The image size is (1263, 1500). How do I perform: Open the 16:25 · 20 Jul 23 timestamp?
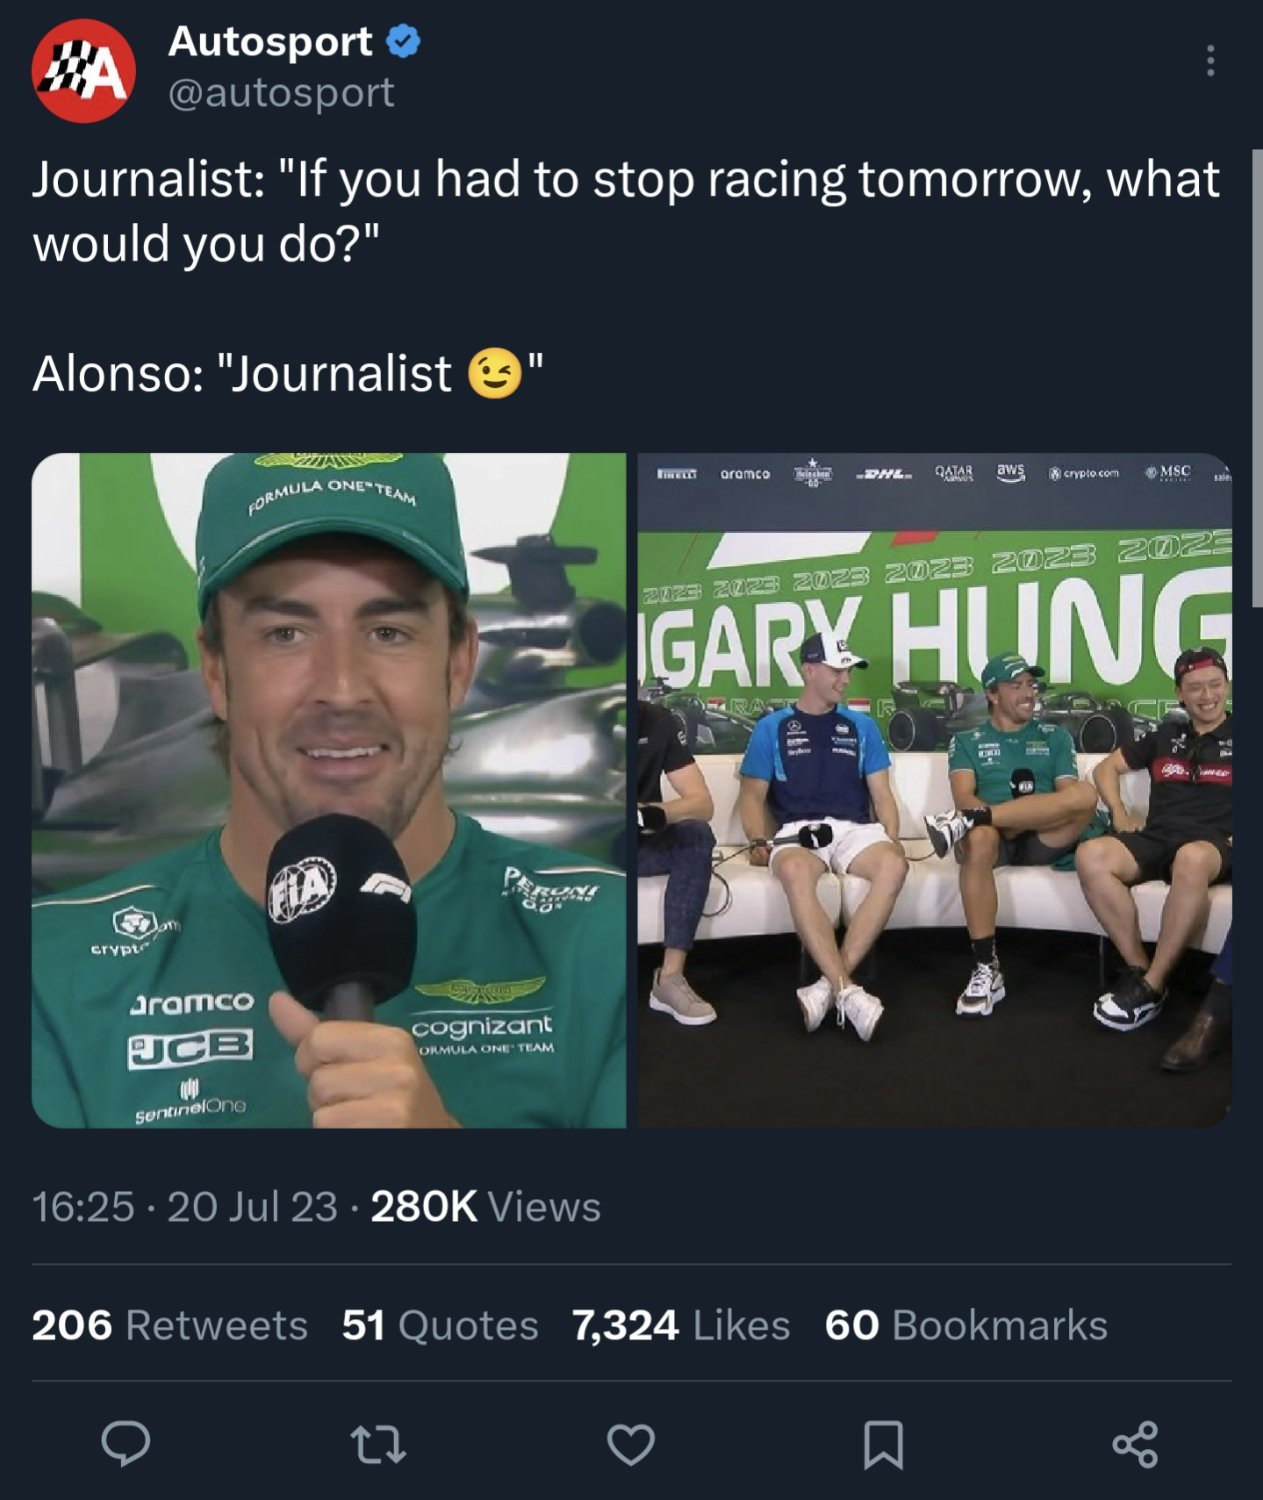point(185,1207)
